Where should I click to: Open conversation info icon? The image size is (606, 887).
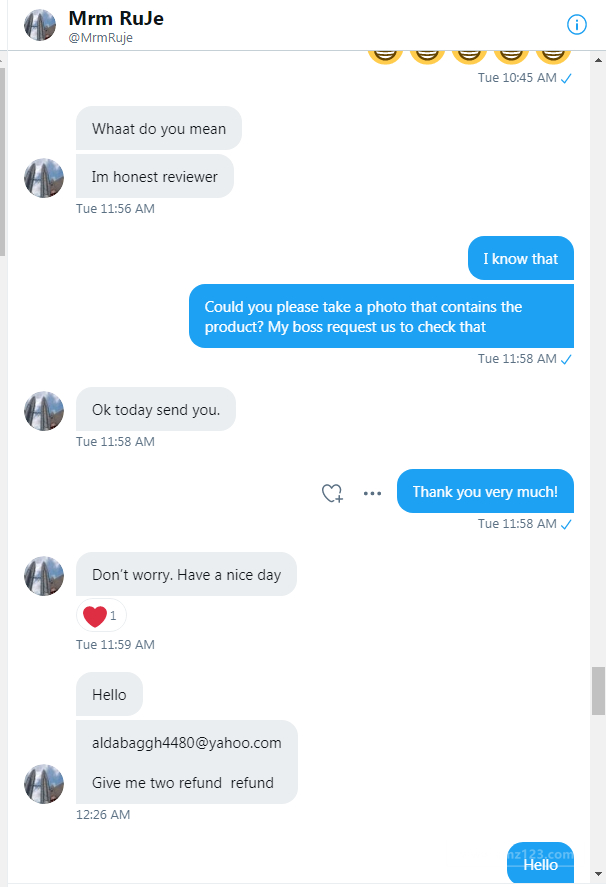[x=577, y=24]
